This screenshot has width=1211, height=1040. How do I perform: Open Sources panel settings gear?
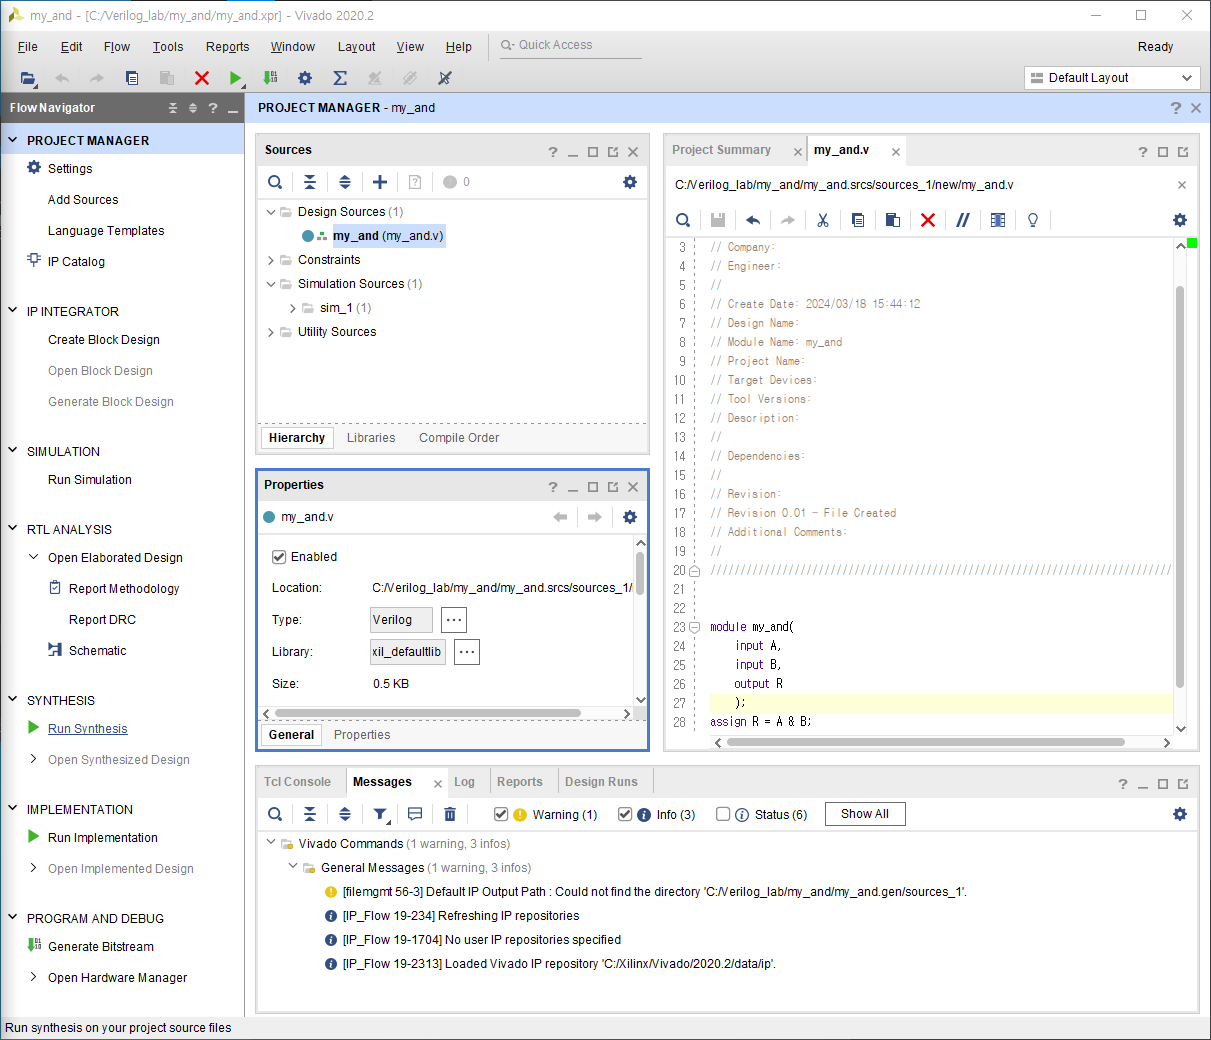[x=630, y=182]
